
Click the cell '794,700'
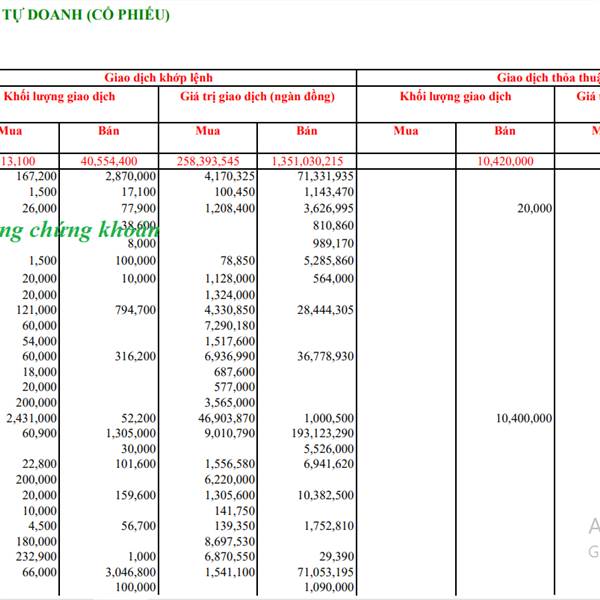[135, 310]
